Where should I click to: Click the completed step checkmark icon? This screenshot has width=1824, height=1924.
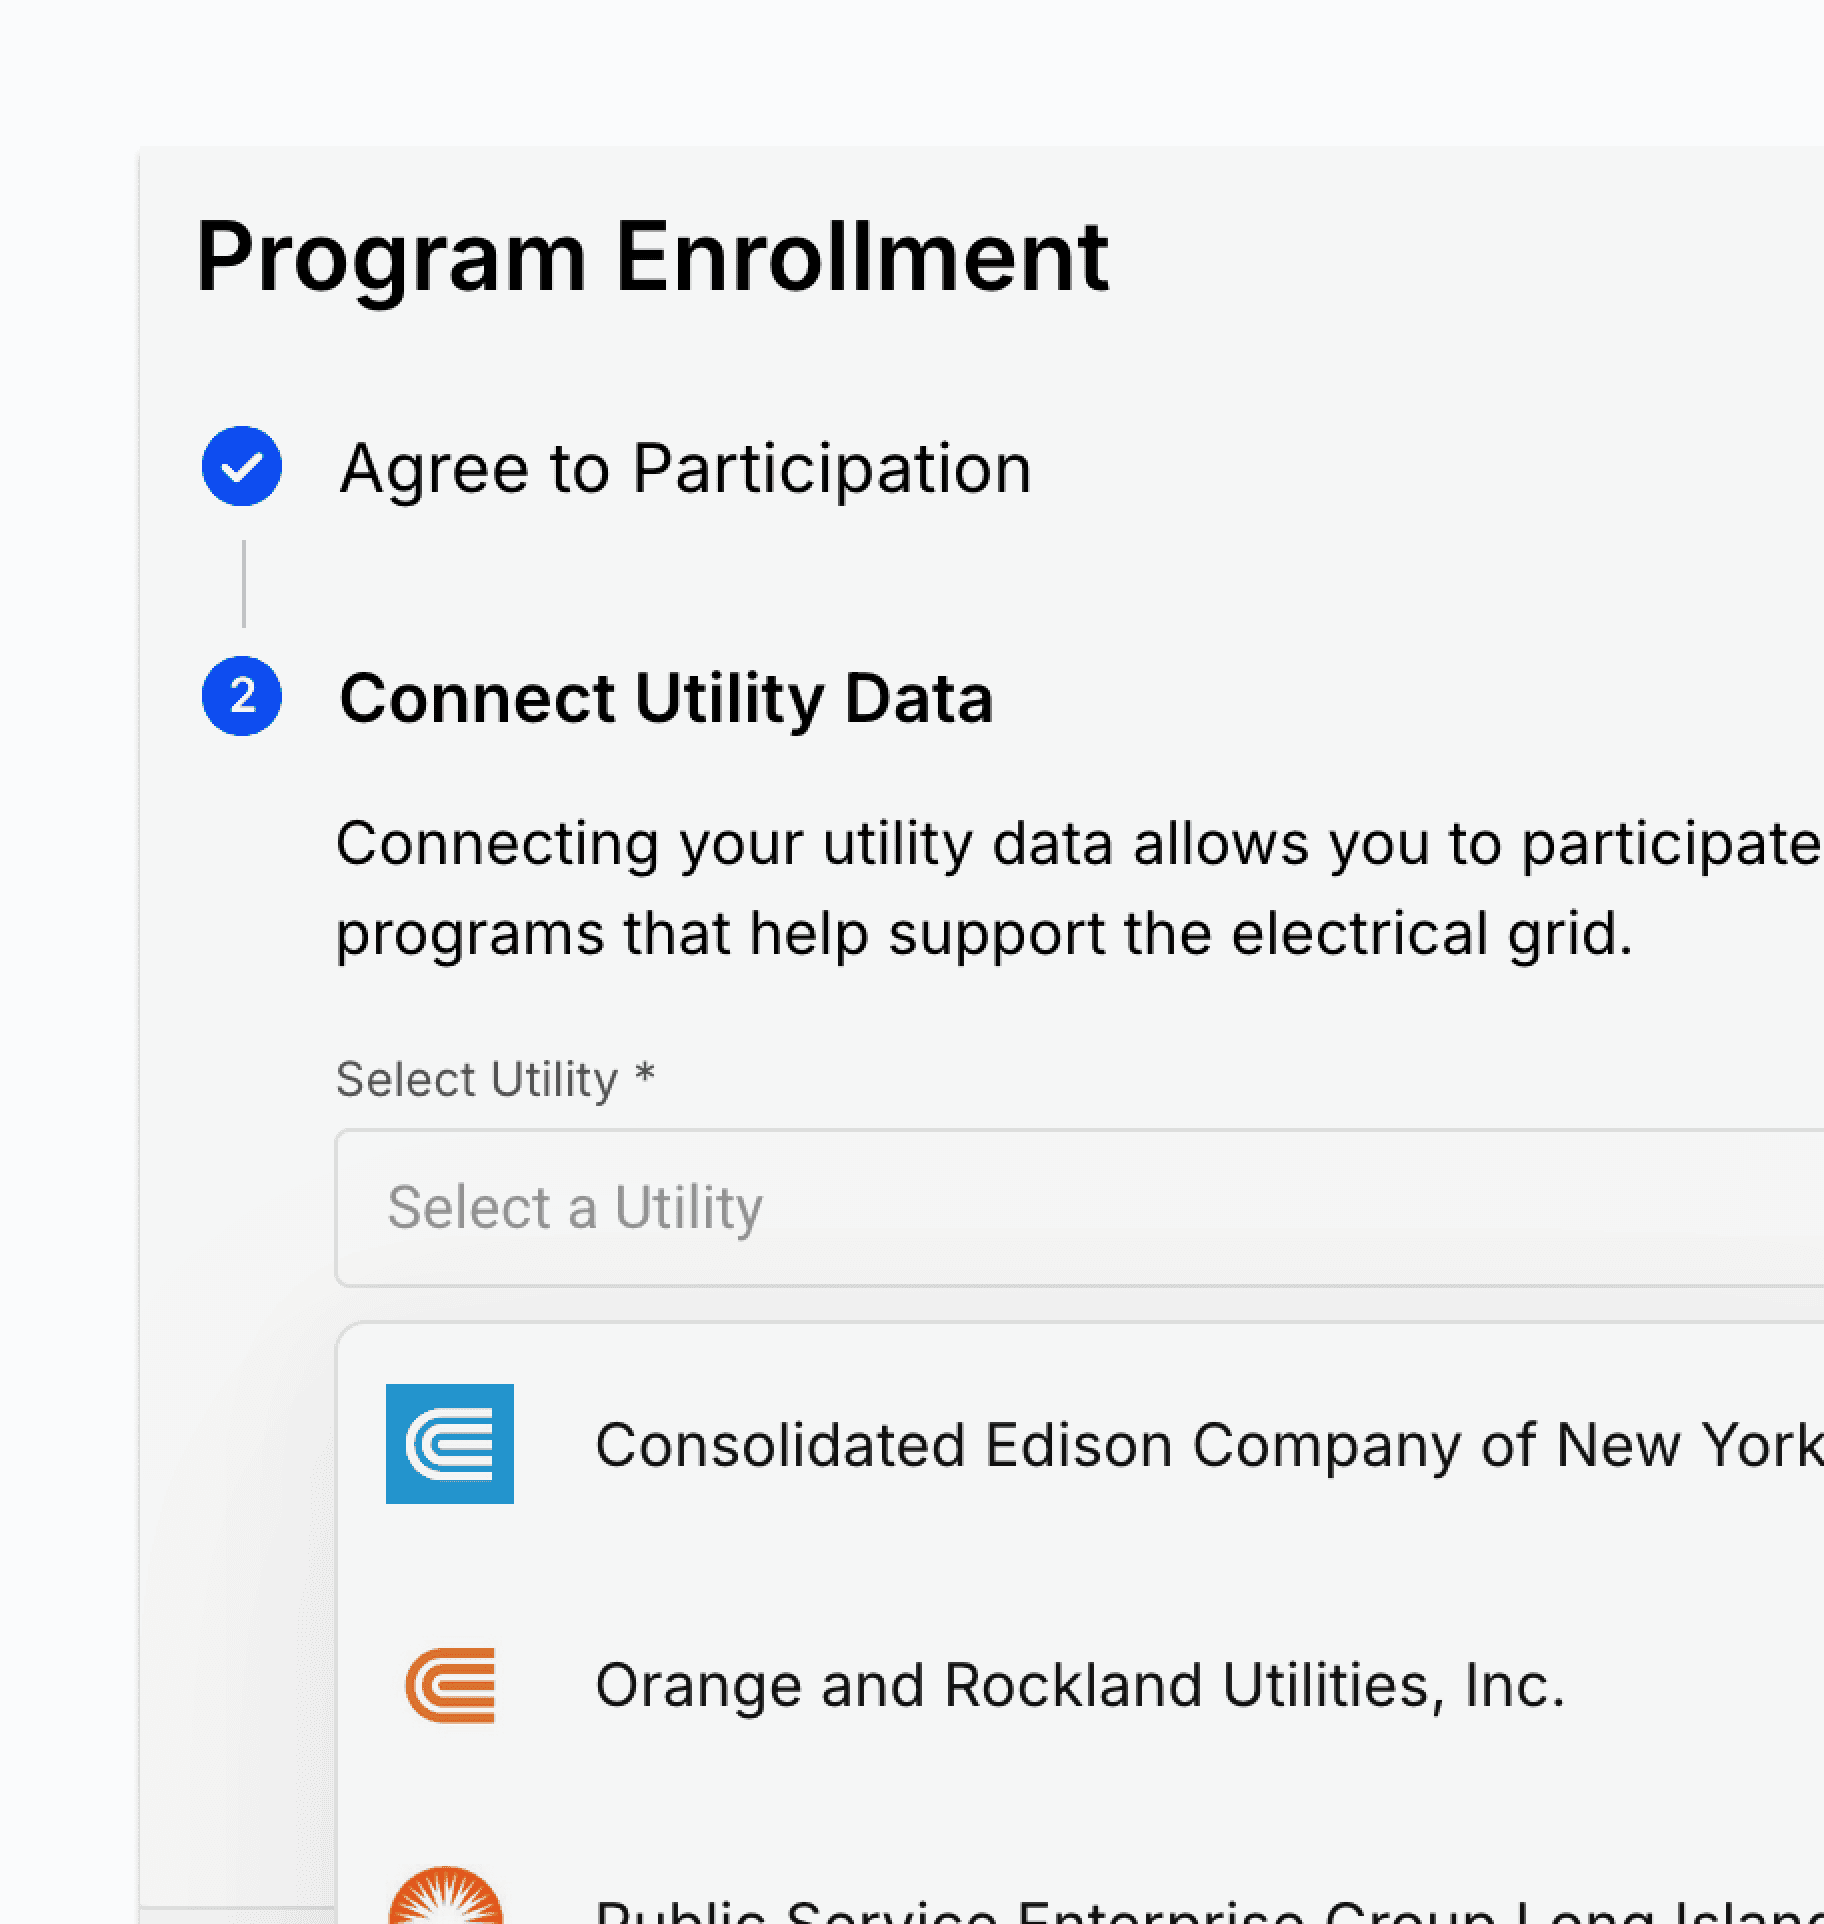(x=242, y=467)
